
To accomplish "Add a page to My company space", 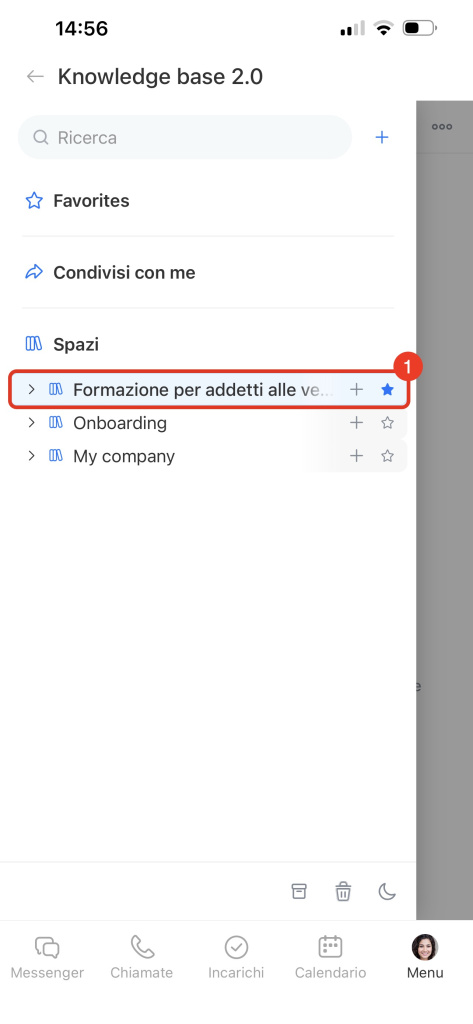I will 356,456.
